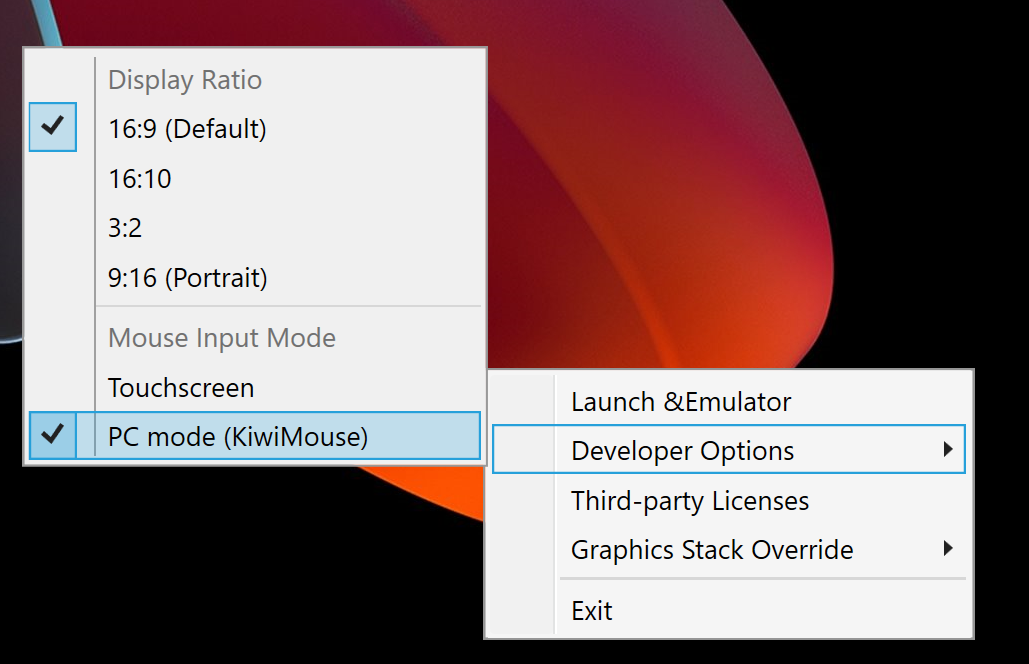The width and height of the screenshot is (1029, 664).
Task: Select 16:9 (Default) display ratio
Action: pyautogui.click(x=186, y=128)
